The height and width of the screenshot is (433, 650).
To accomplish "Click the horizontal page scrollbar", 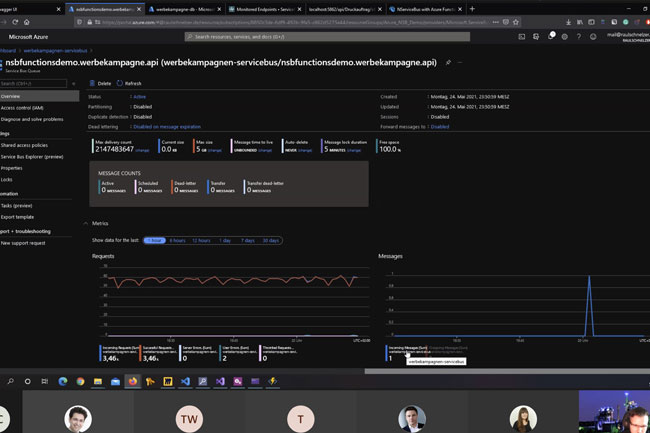I will [x=507, y=371].
